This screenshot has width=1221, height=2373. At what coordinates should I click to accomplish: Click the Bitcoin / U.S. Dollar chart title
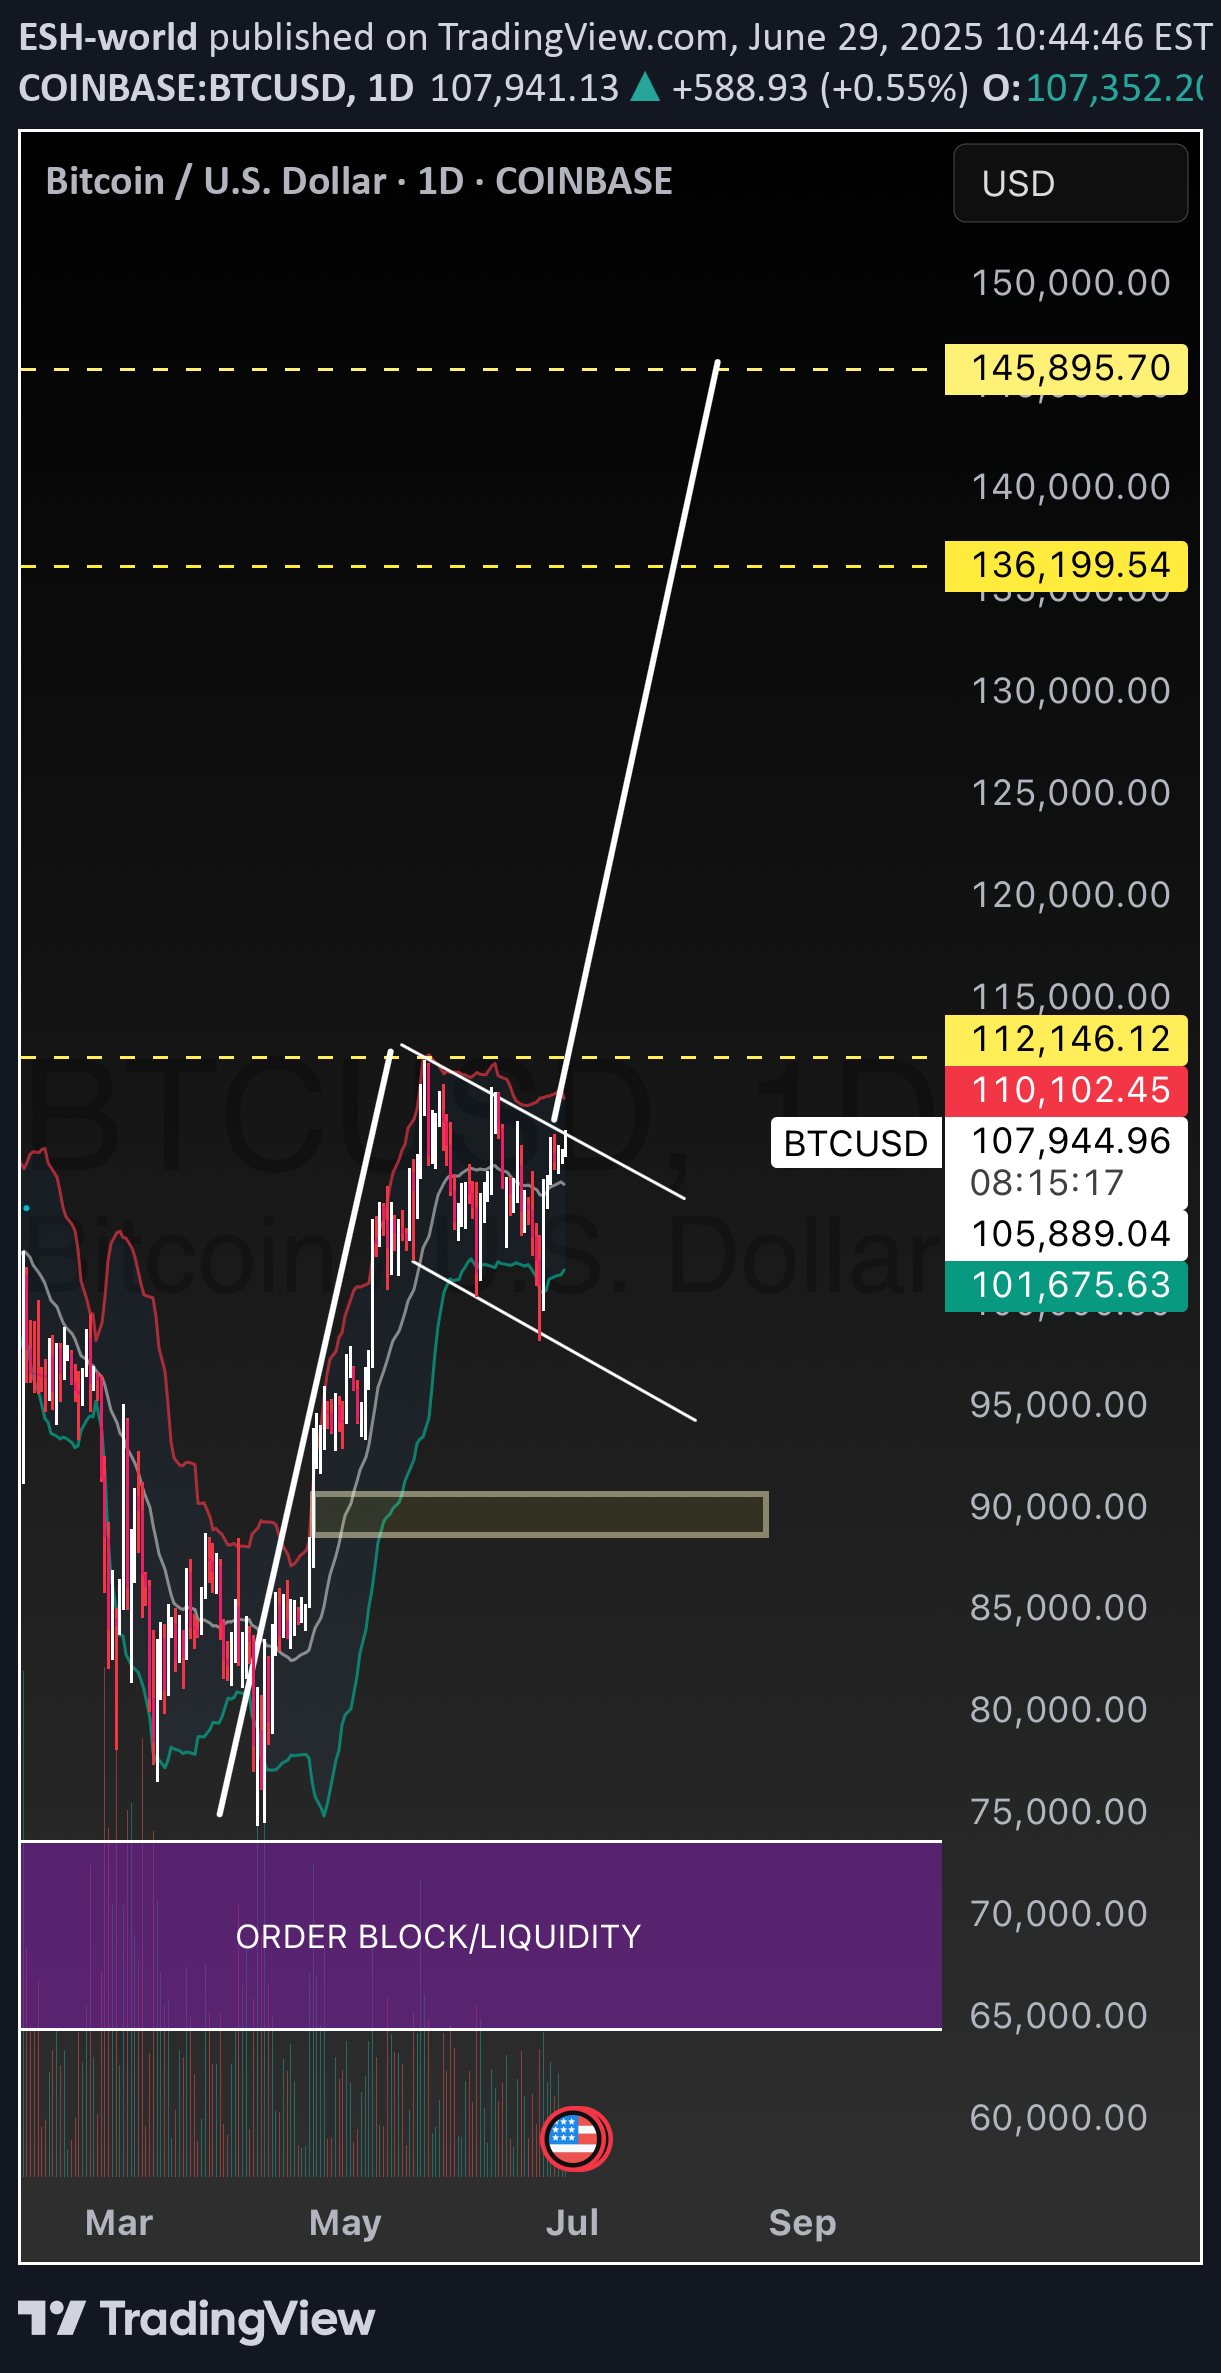(x=359, y=181)
